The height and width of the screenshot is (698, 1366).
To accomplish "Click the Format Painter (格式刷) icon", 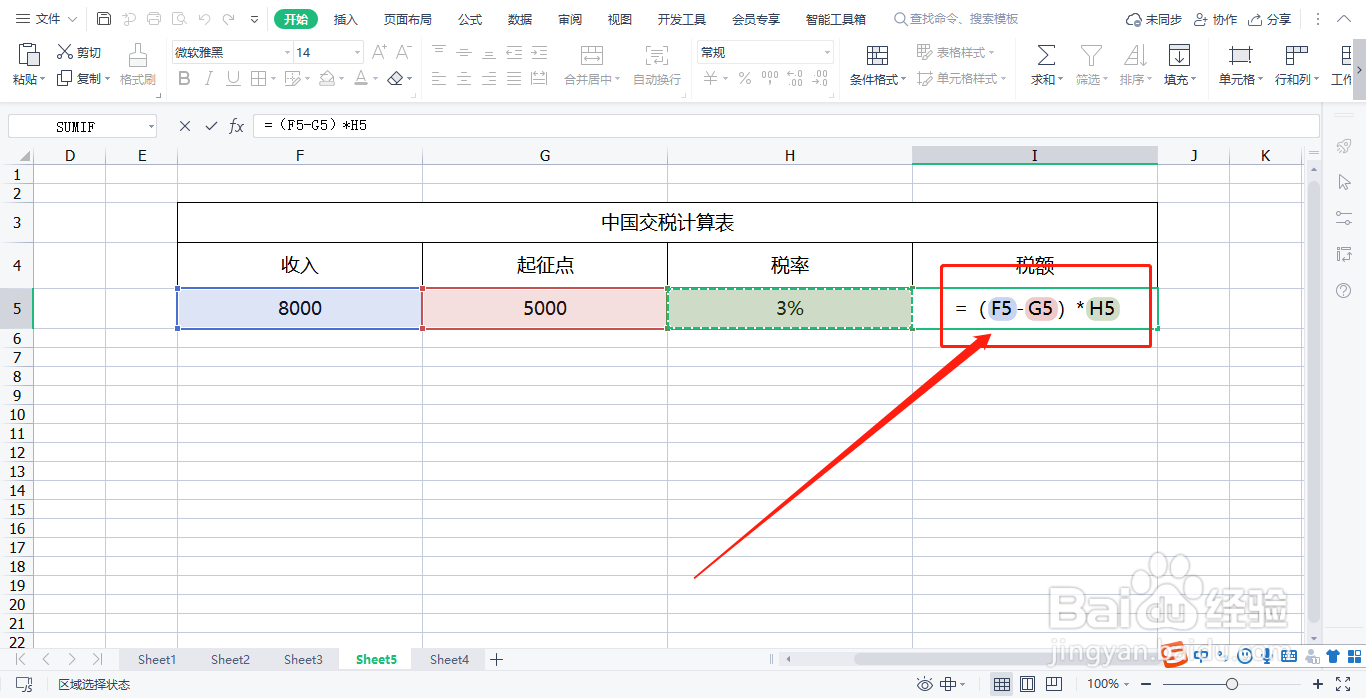I will point(137,63).
